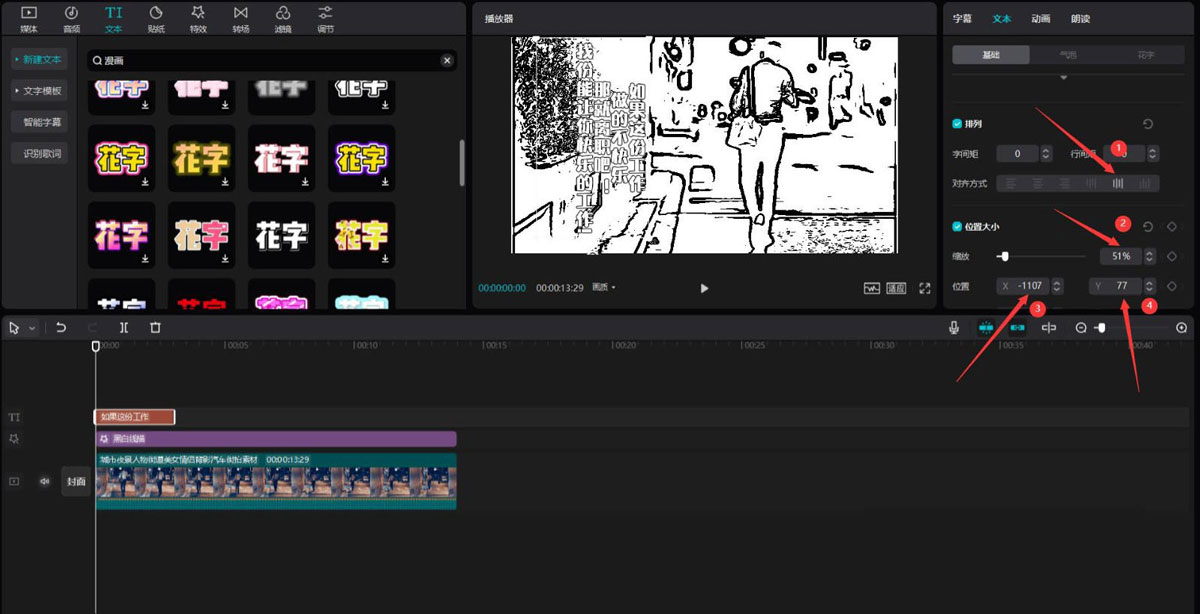Viewport: 1200px width, 614px height.
Task: Select the split clip tool in timeline toolbar
Action: 123,328
